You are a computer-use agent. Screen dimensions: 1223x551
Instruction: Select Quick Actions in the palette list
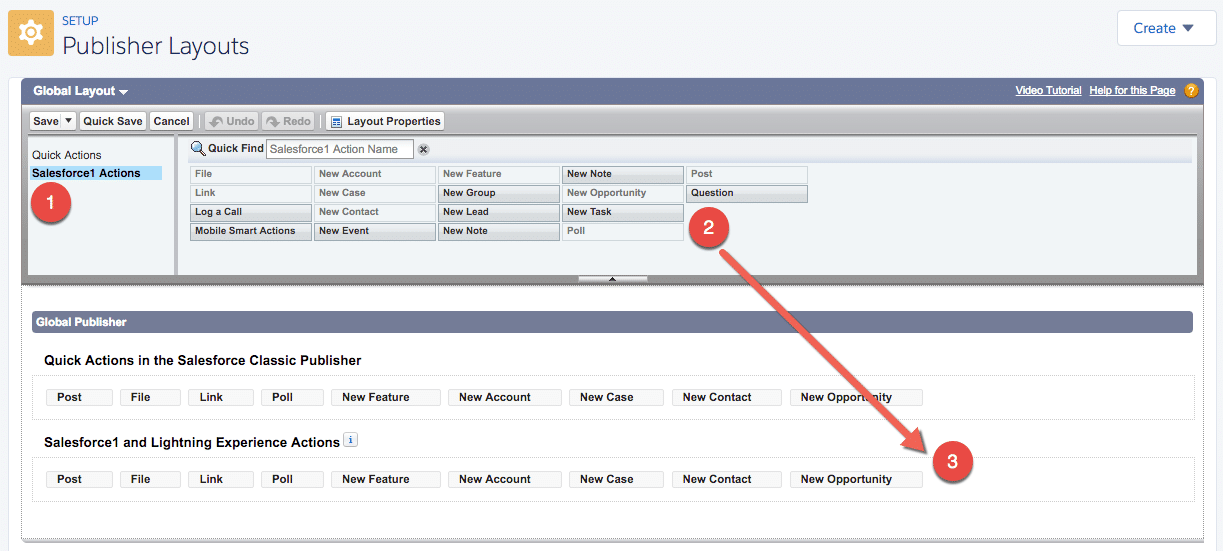coord(67,155)
